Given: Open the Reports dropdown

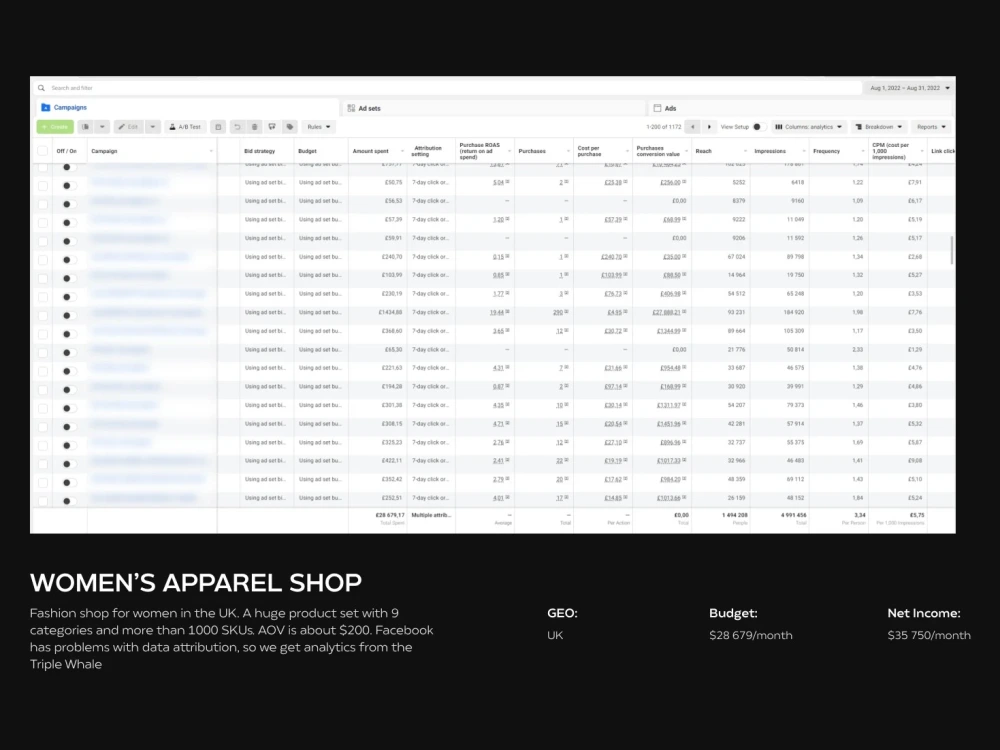Looking at the screenshot, I should 931,127.
